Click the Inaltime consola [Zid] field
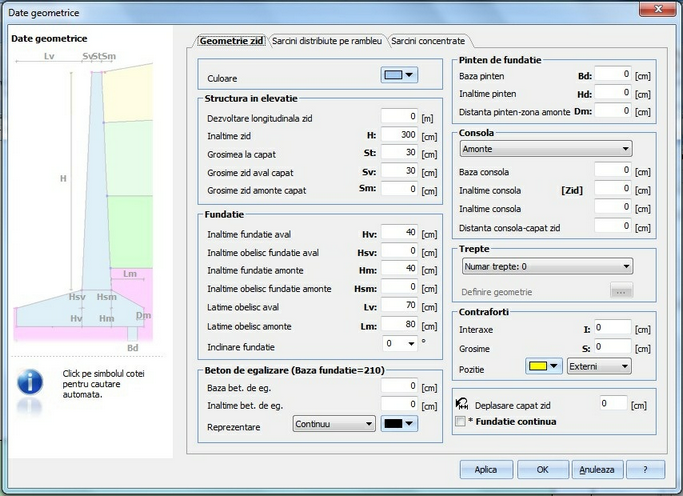This screenshot has width=683, height=496. pyautogui.click(x=613, y=189)
